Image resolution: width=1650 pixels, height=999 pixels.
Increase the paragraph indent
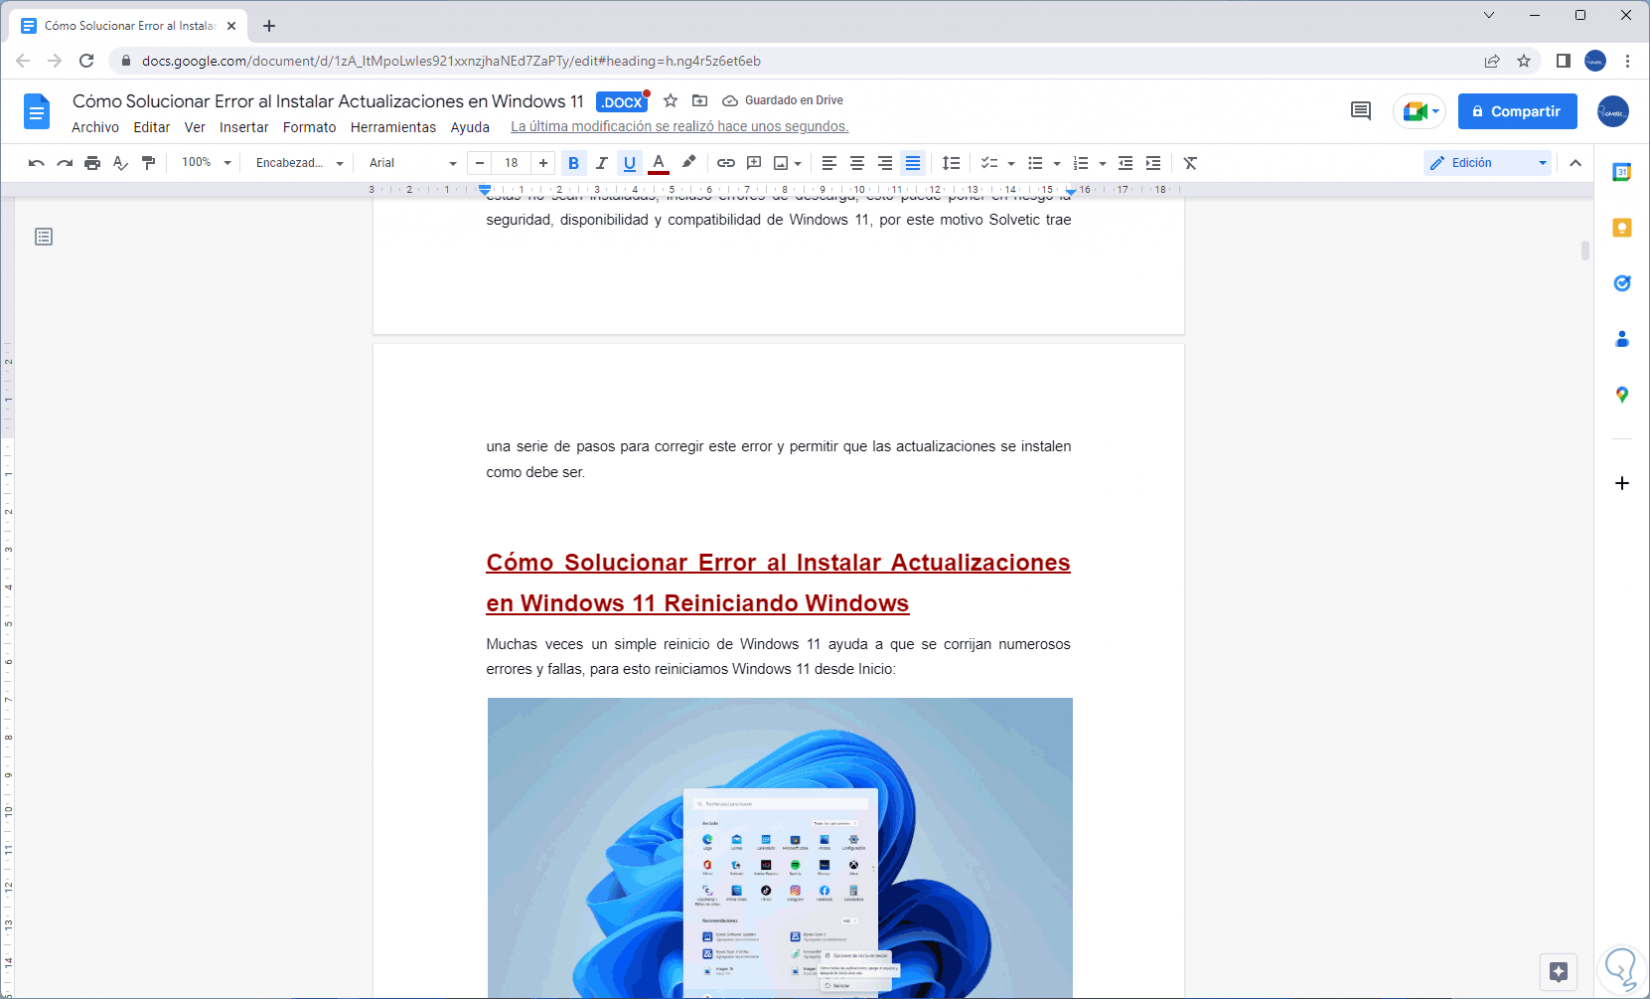point(1153,163)
